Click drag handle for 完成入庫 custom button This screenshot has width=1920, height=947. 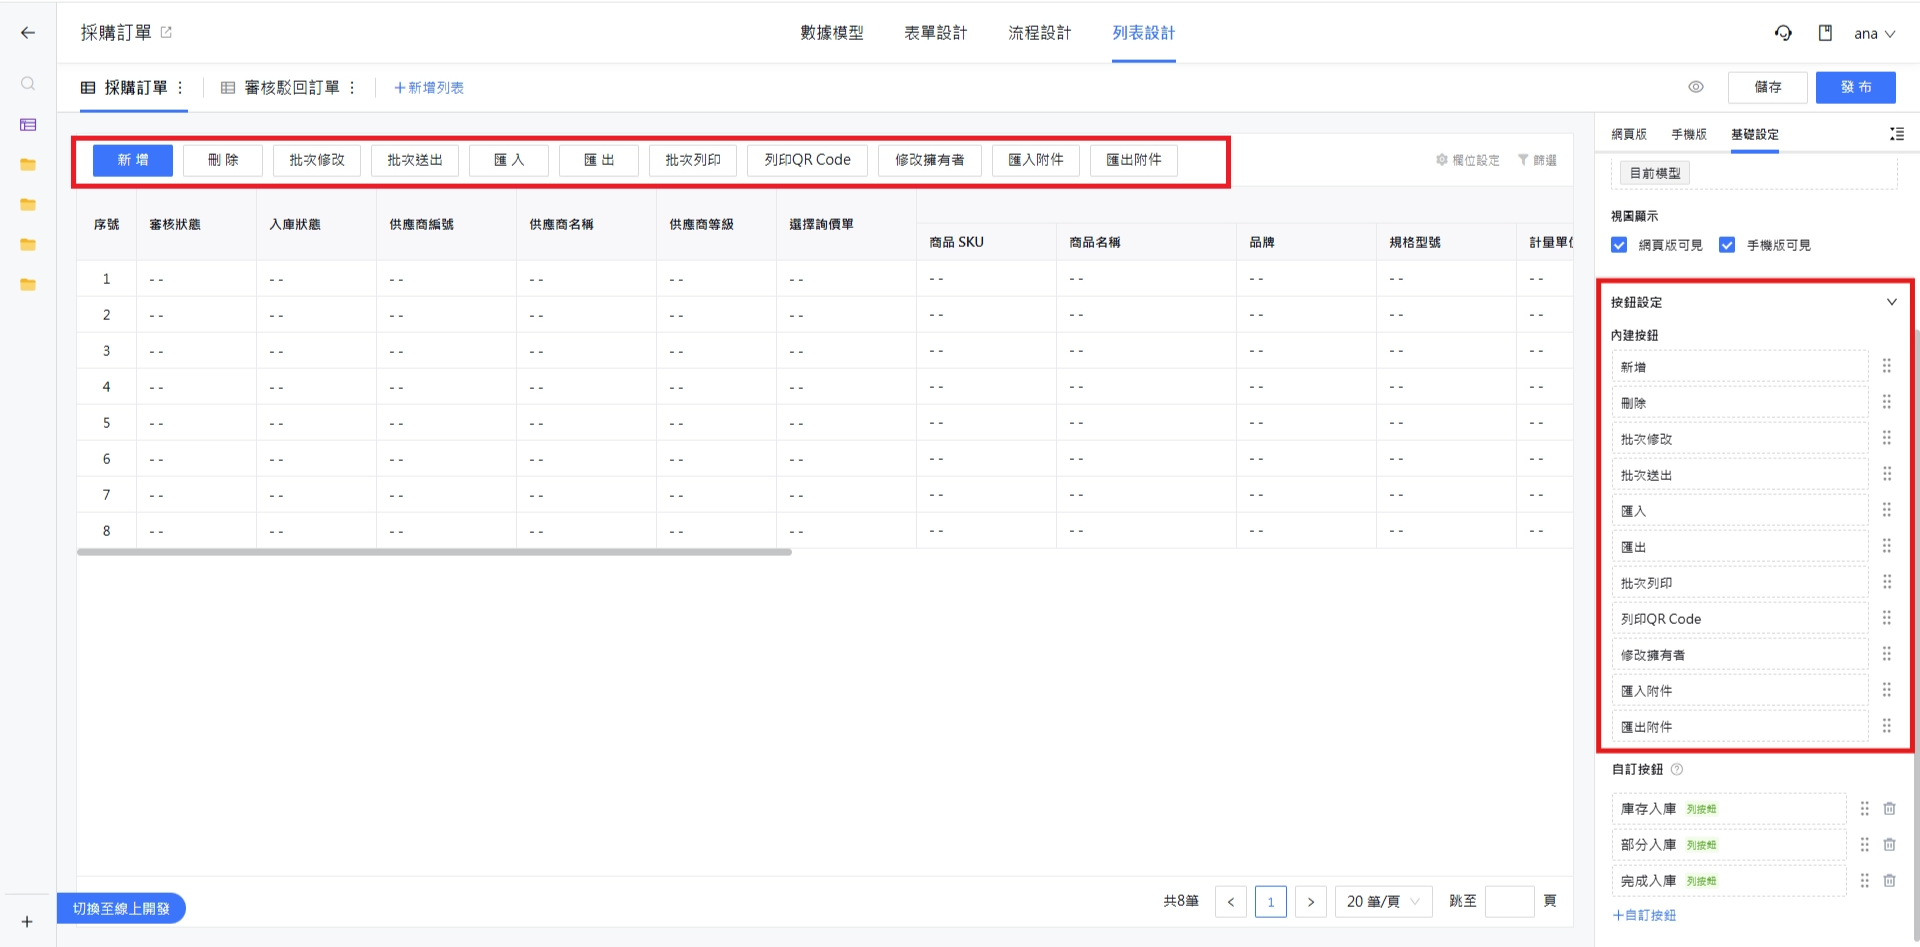[1865, 880]
